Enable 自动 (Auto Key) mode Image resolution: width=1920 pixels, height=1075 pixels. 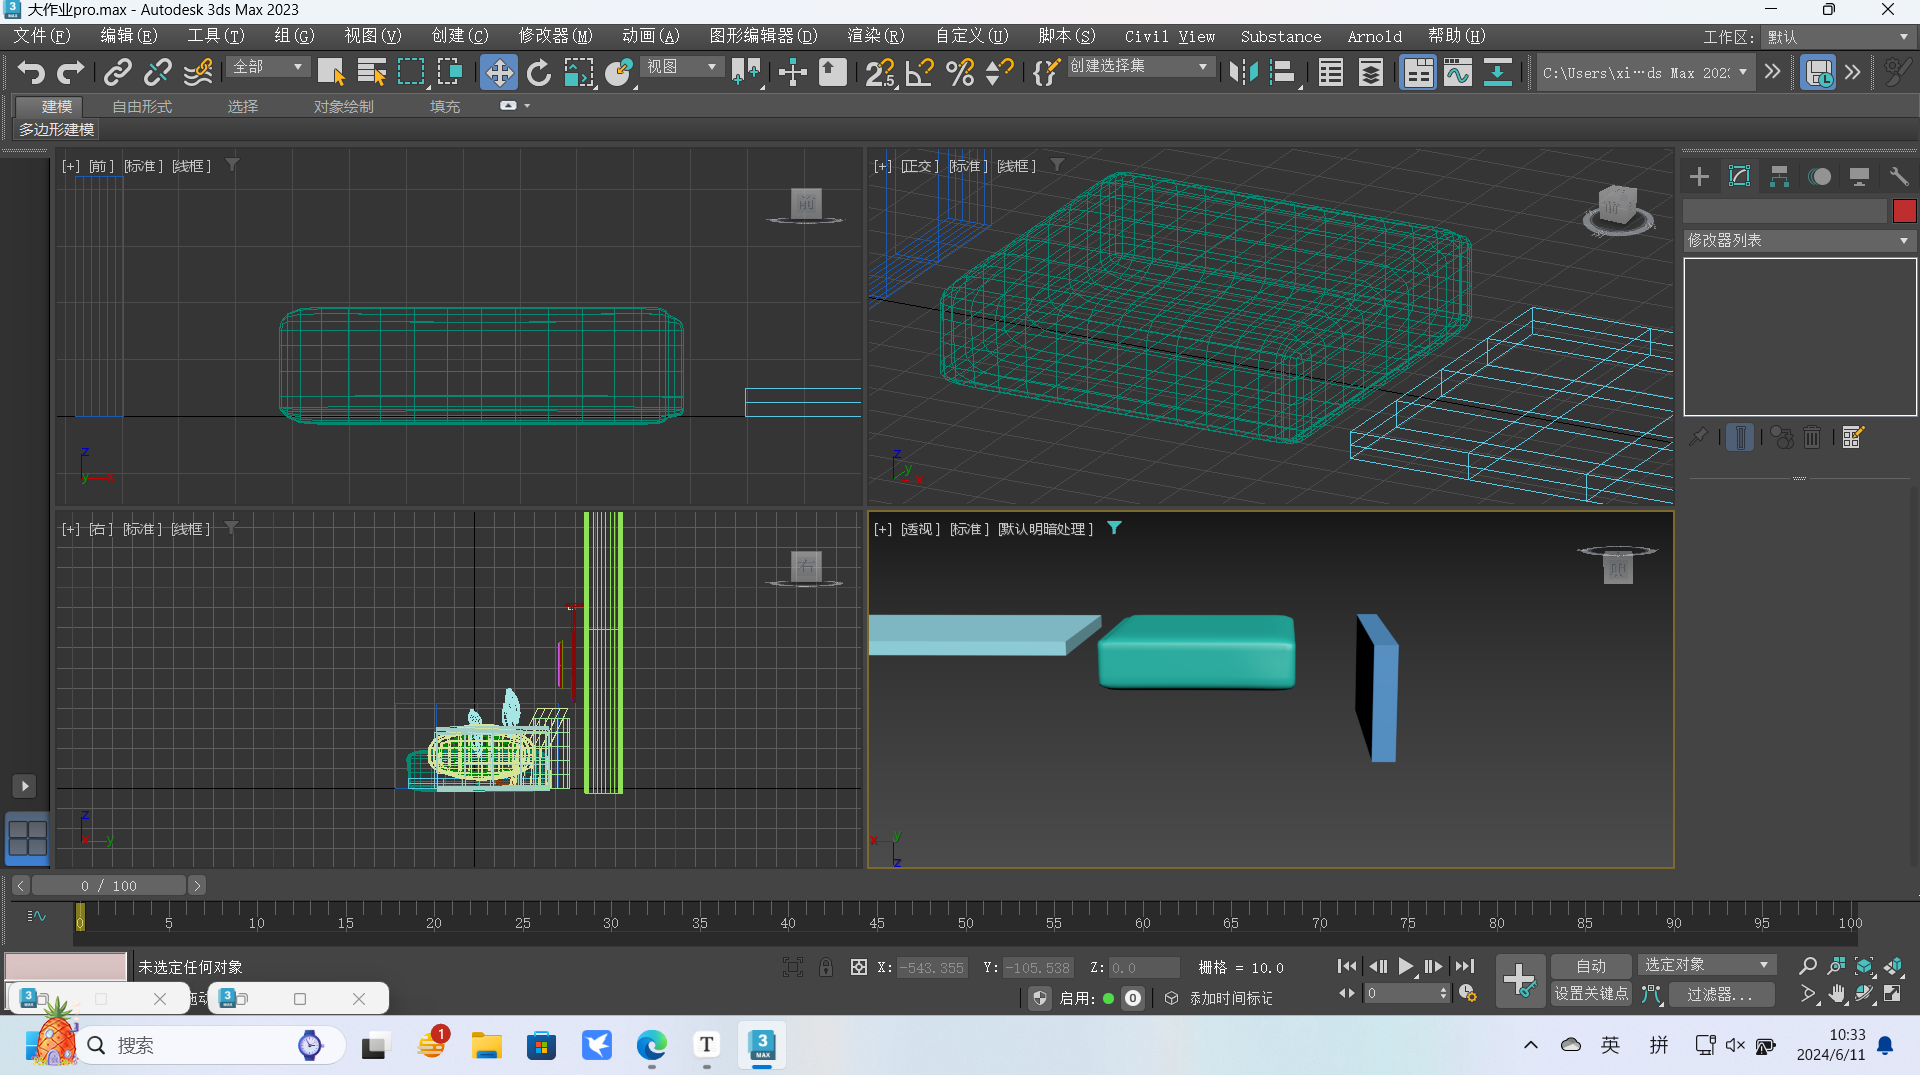(1590, 965)
